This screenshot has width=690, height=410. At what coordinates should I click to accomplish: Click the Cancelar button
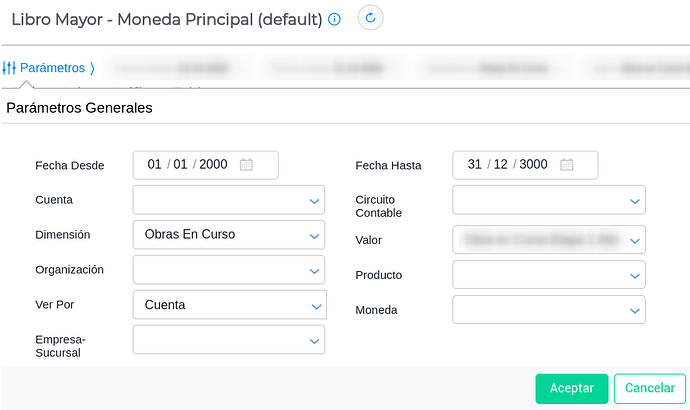[x=650, y=388]
